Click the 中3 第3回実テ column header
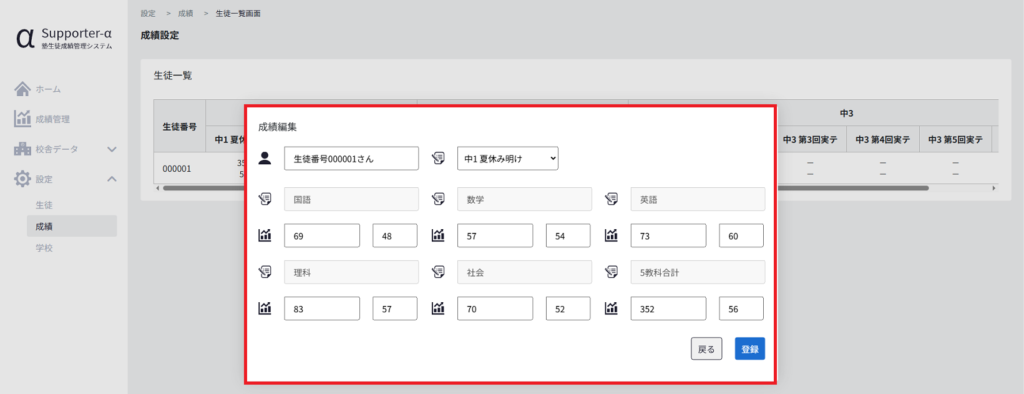1024x394 pixels. [x=810, y=139]
